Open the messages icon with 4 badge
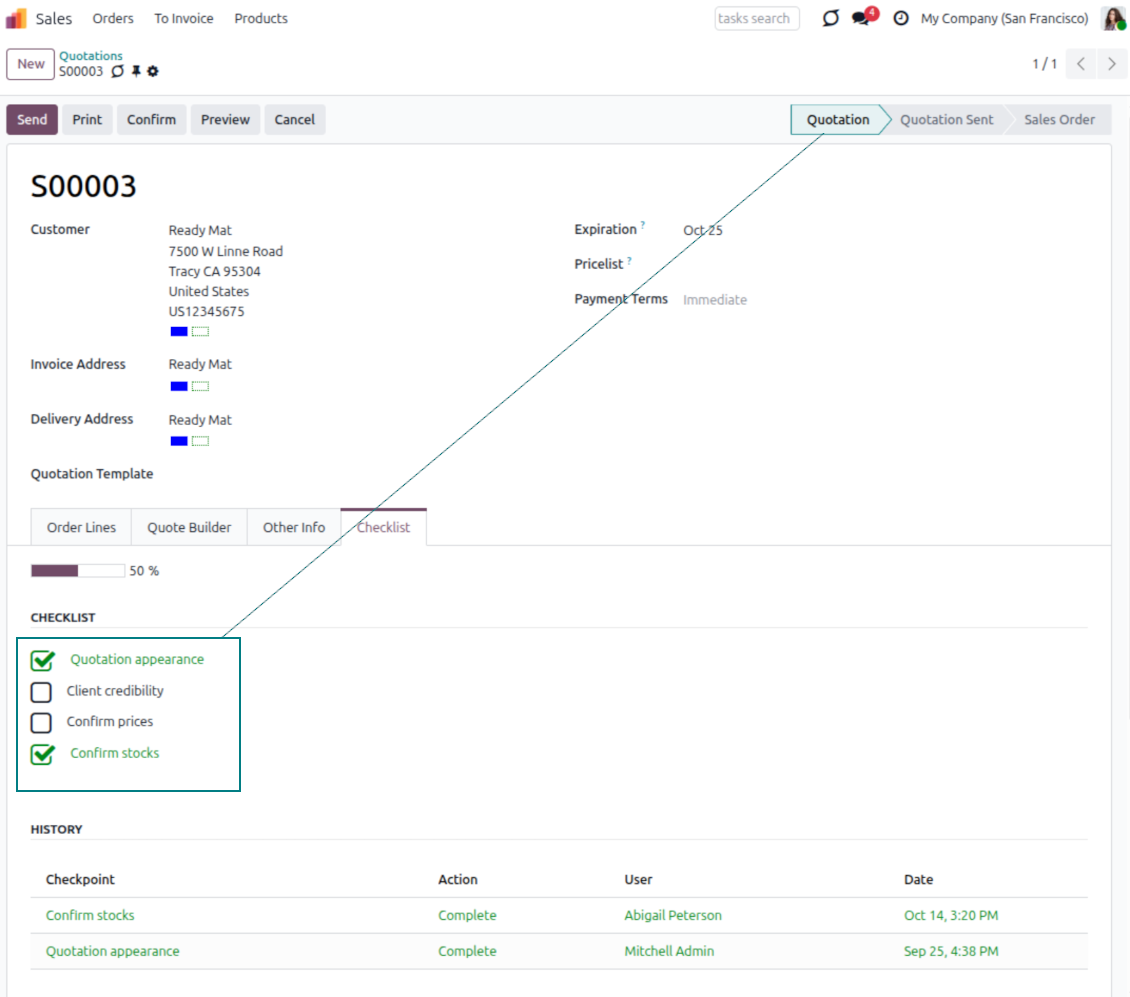The width and height of the screenshot is (1130, 997). [x=861, y=18]
